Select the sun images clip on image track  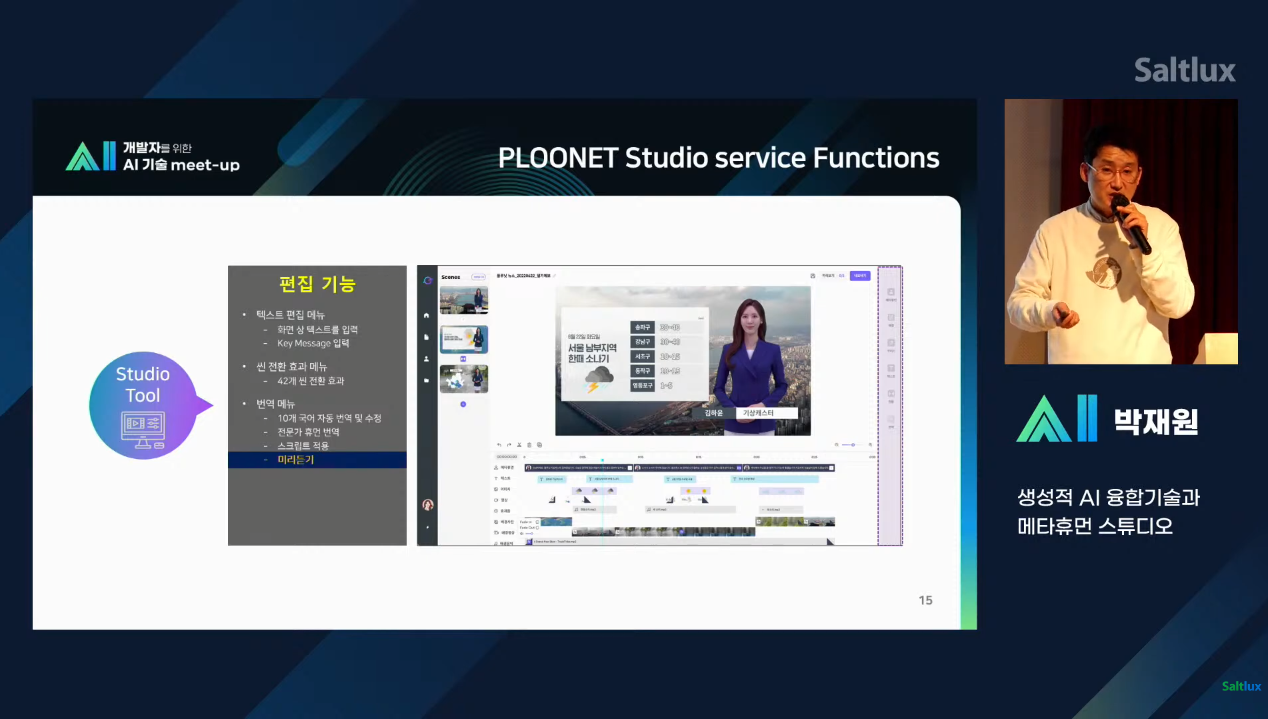[695, 491]
